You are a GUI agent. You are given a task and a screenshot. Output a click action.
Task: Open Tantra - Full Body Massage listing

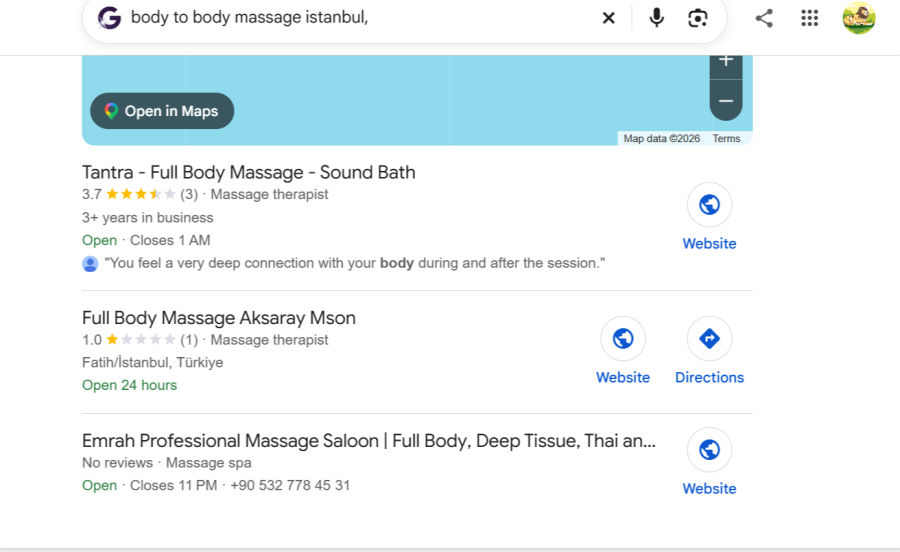coord(249,172)
